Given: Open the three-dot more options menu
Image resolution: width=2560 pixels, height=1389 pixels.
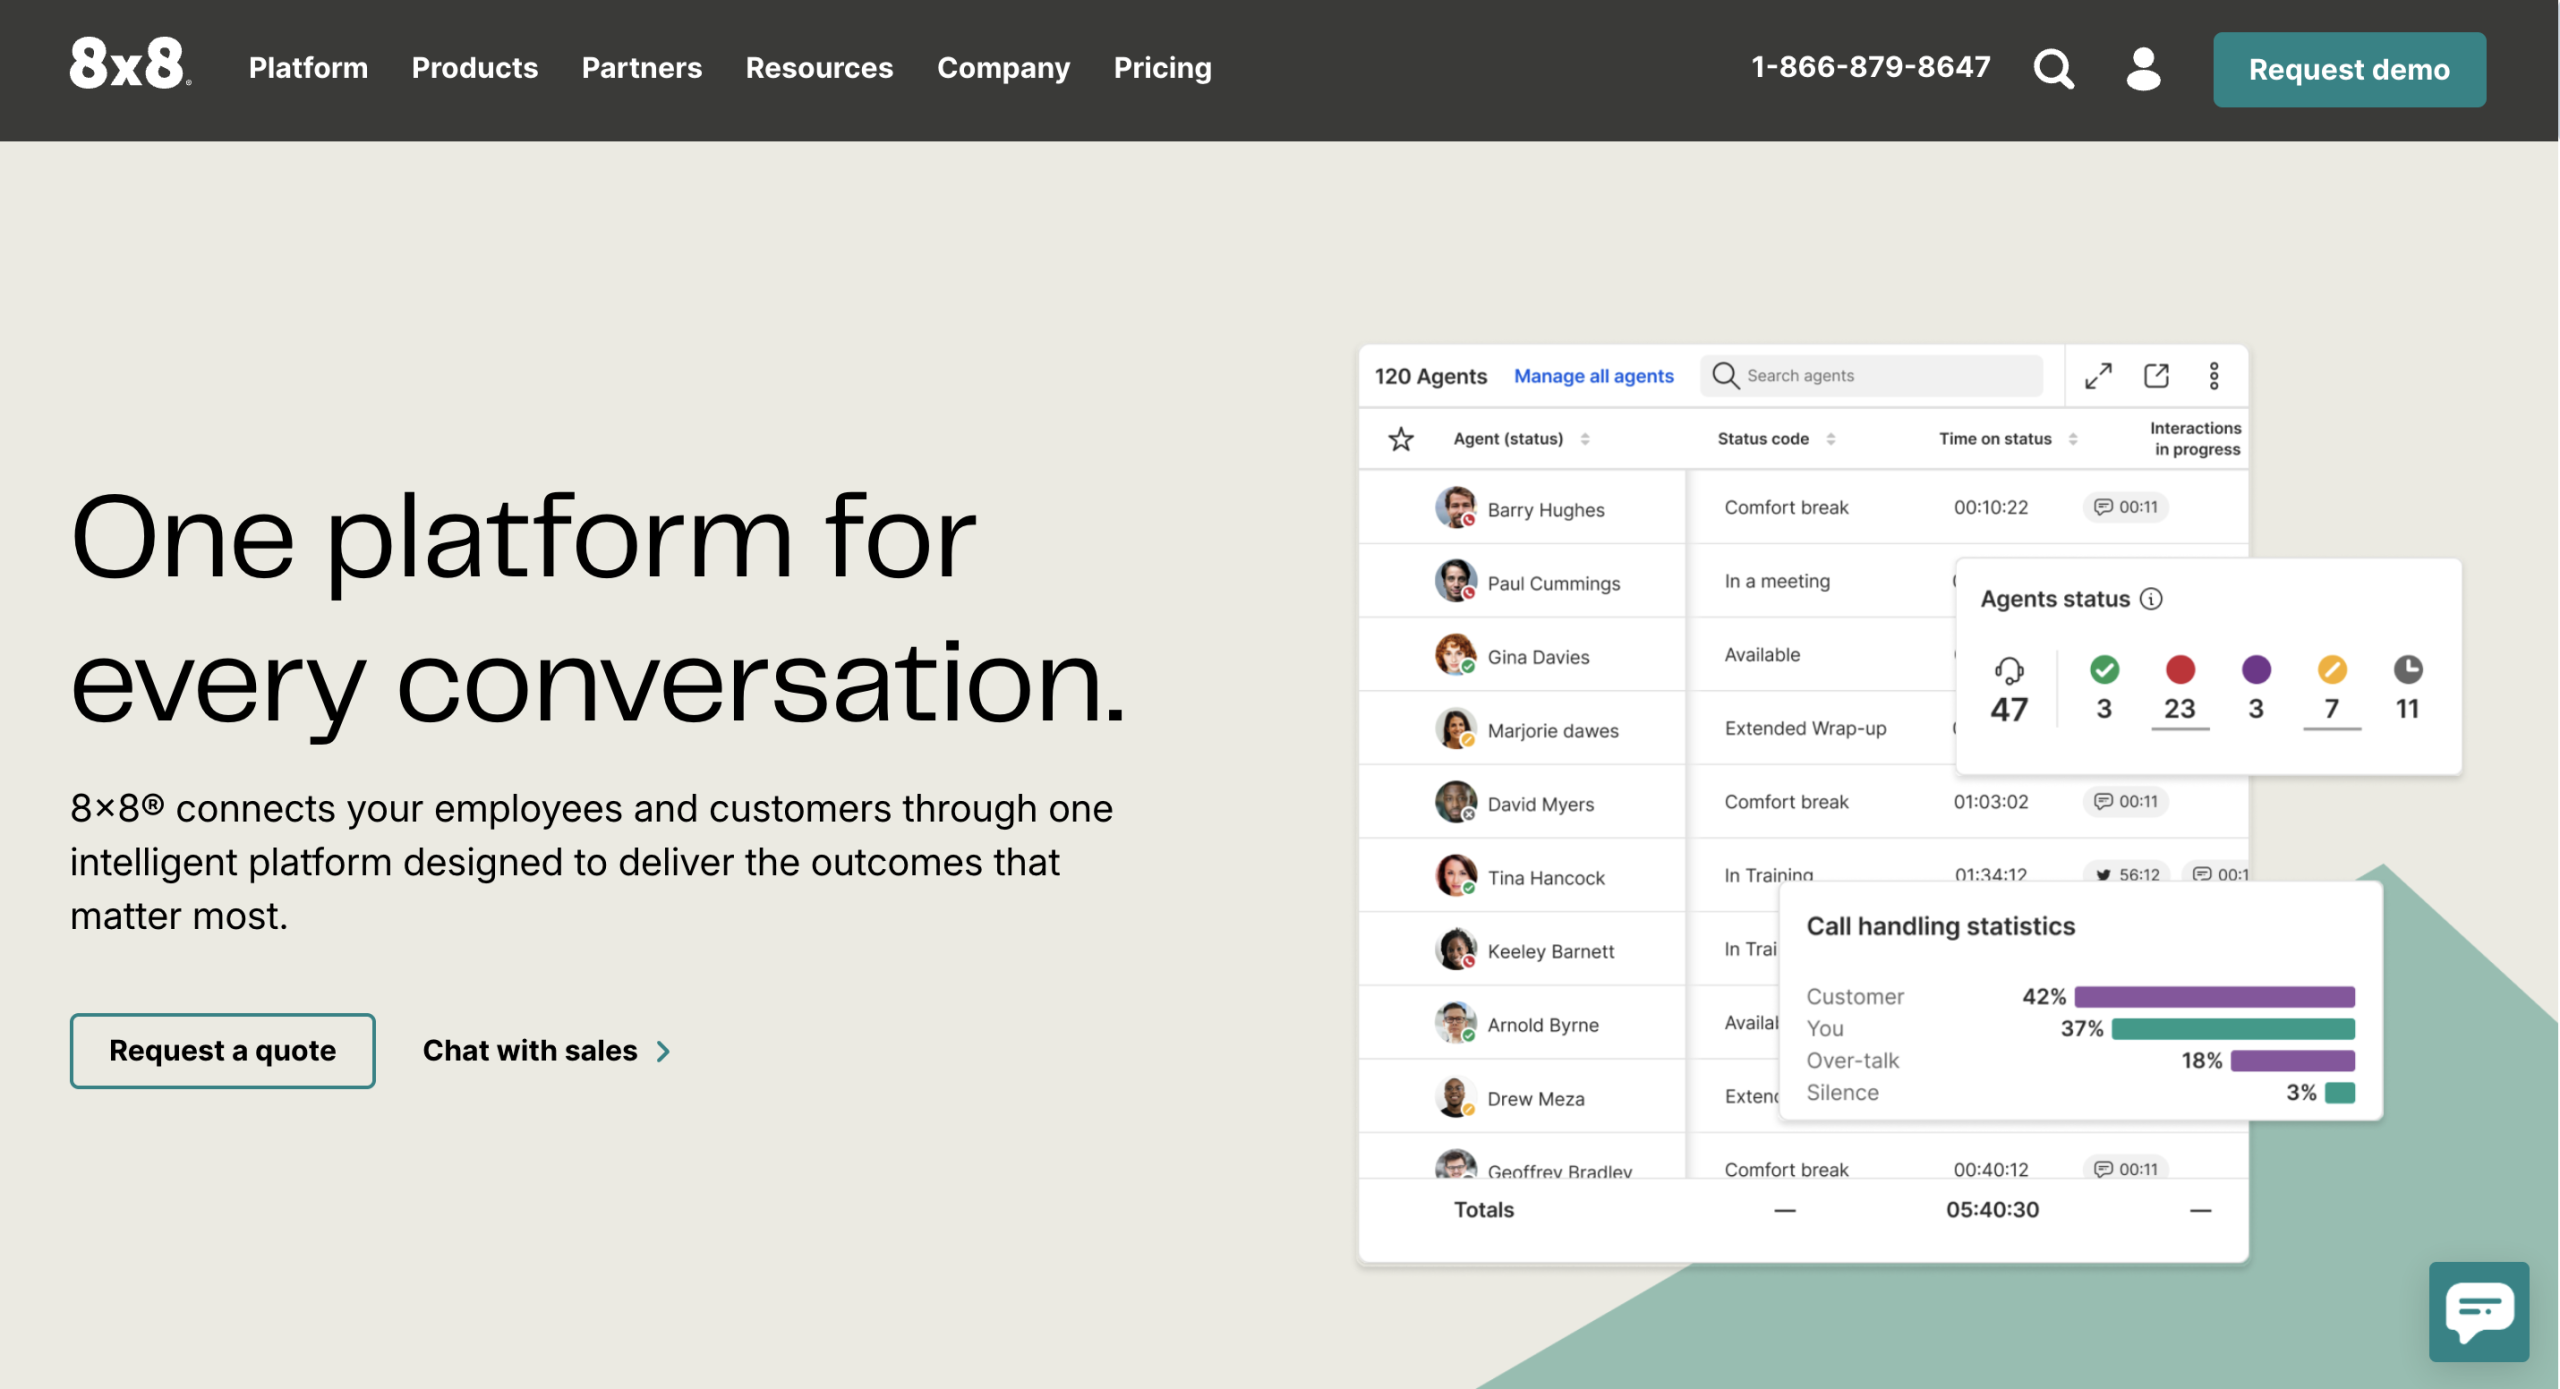Looking at the screenshot, I should (x=2214, y=376).
